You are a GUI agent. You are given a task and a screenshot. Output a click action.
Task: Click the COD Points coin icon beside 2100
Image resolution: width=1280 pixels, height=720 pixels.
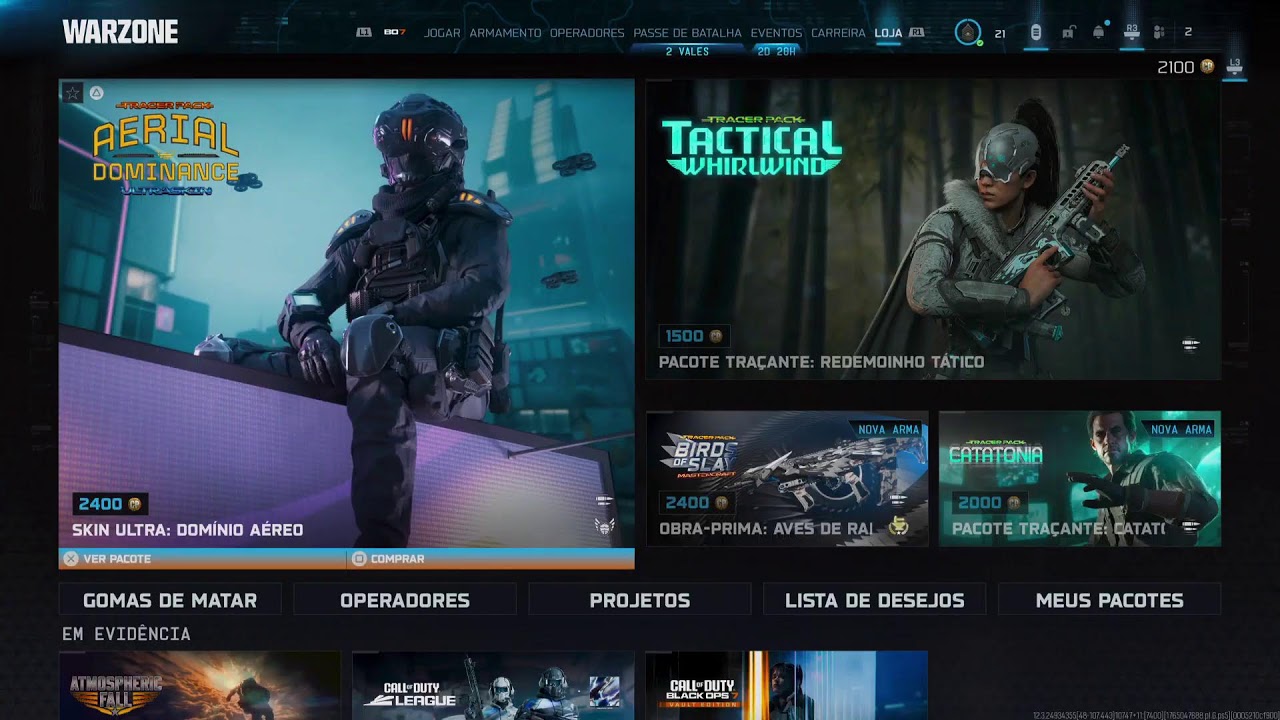[x=1207, y=67]
